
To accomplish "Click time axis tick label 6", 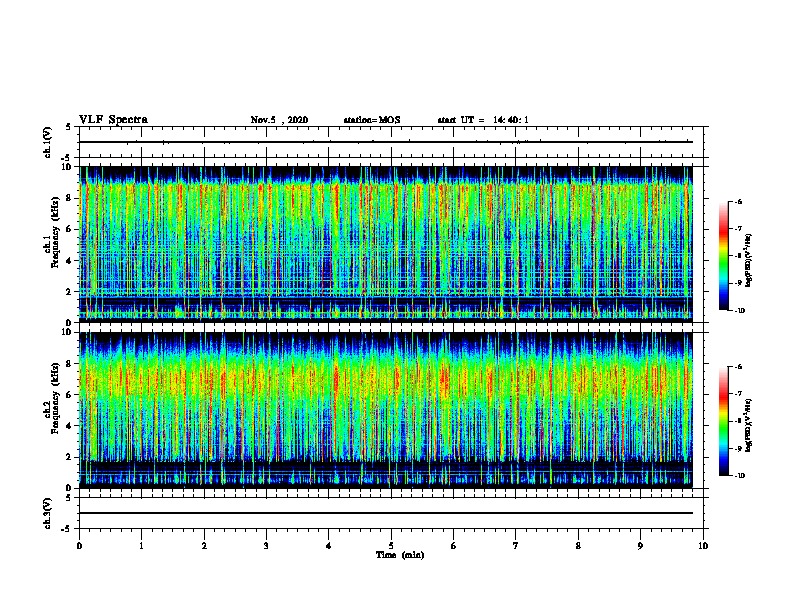I will (x=453, y=546).
